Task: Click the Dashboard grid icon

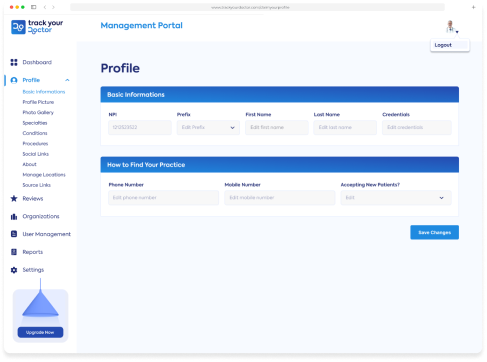Action: 14,62
